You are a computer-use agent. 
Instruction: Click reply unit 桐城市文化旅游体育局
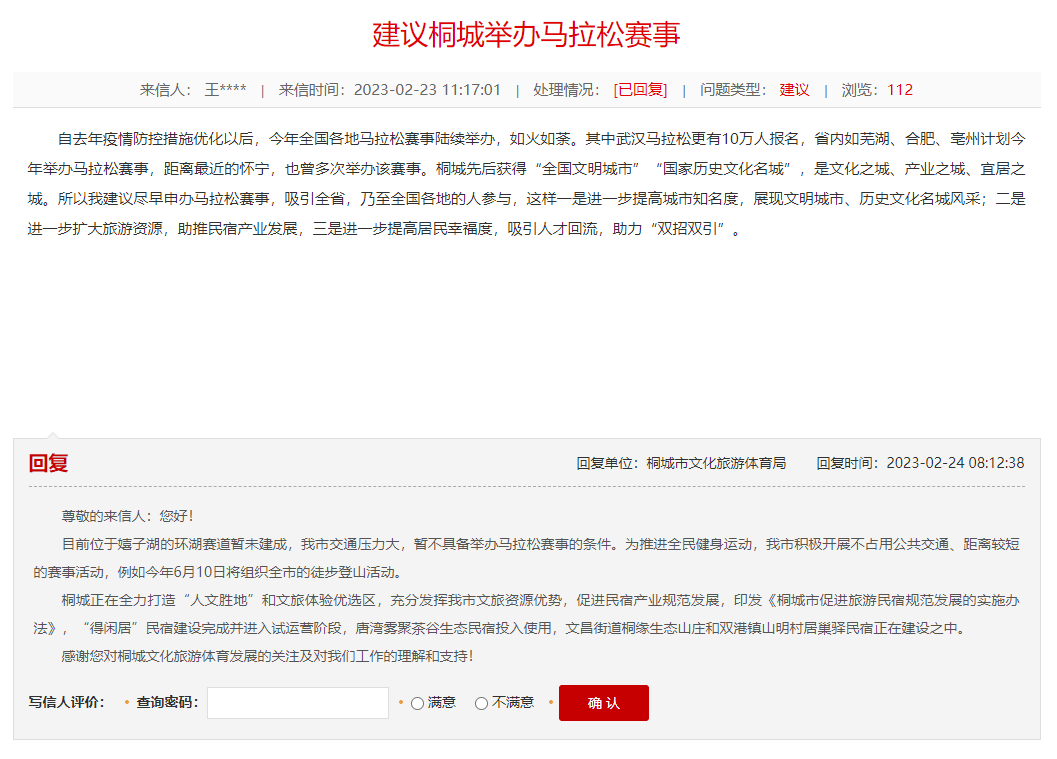717,463
